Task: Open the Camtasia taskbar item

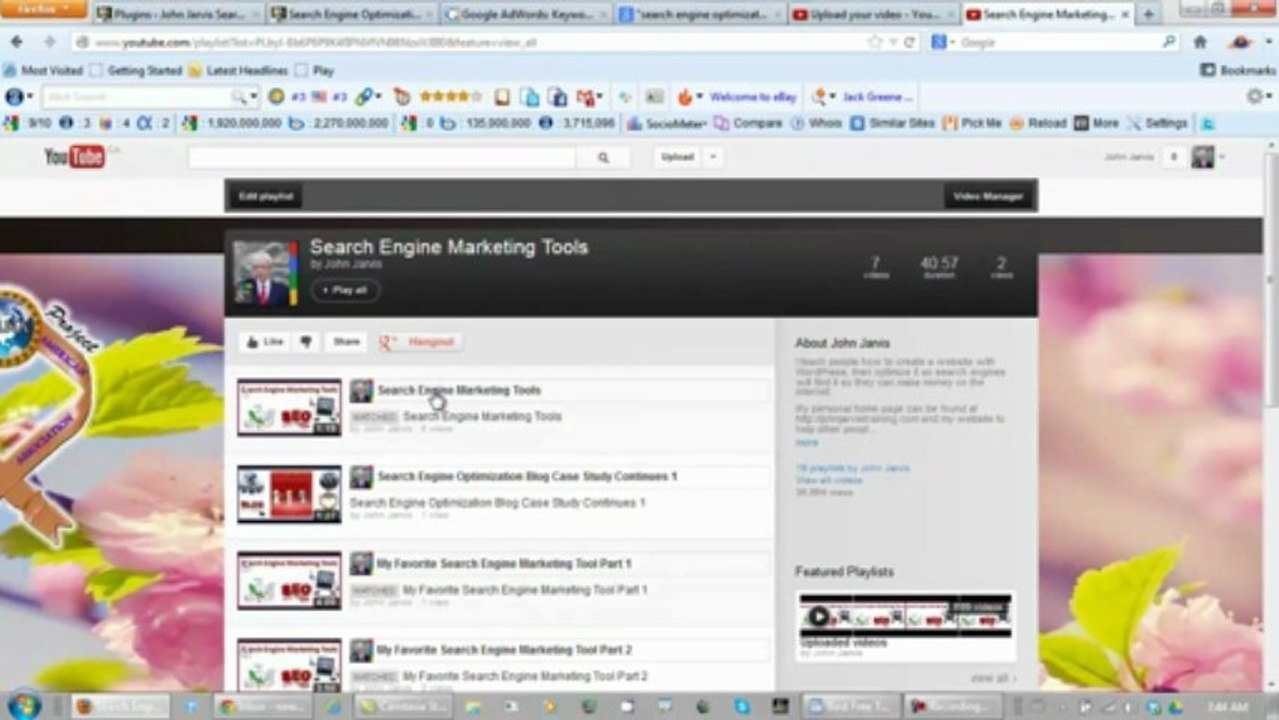Action: click(402, 706)
